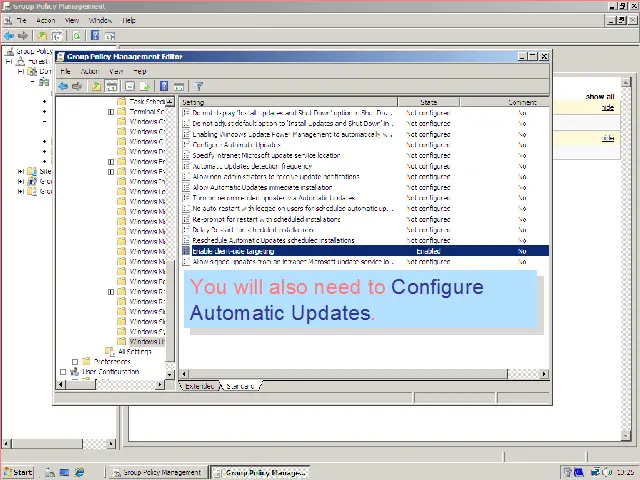The image size is (640, 480).
Task: Click scroll-down arrow of Editor tree scrollbar
Action: (x=170, y=374)
